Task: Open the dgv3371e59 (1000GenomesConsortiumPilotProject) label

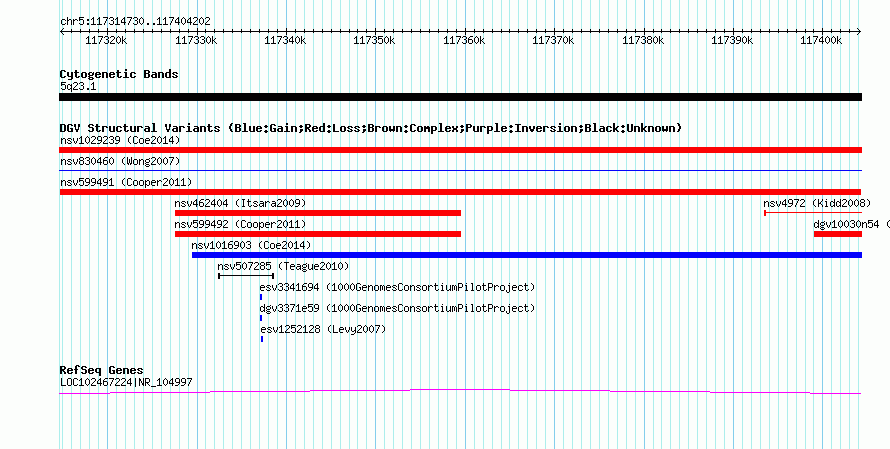Action: pyautogui.click(x=397, y=308)
